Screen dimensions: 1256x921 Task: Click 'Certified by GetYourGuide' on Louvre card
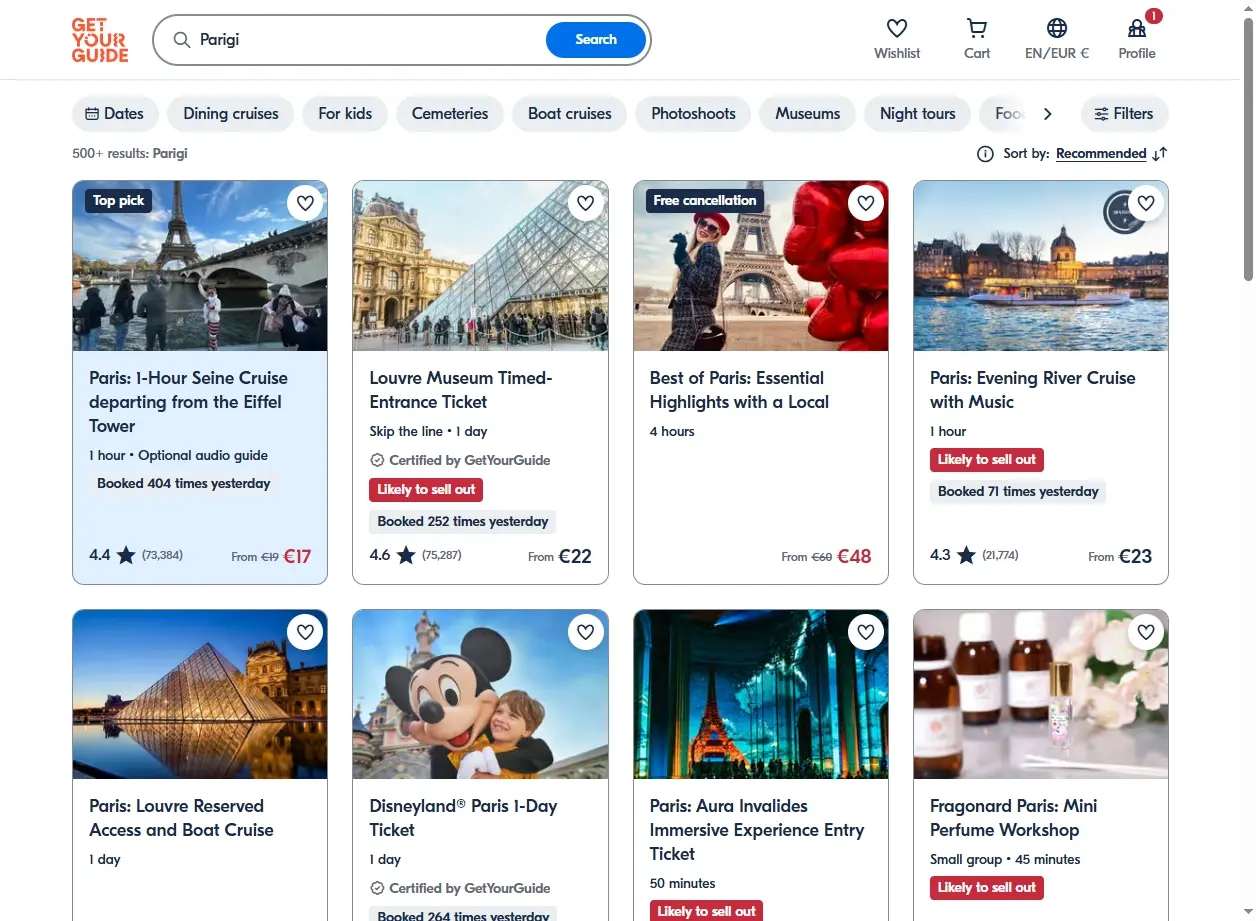tap(460, 461)
